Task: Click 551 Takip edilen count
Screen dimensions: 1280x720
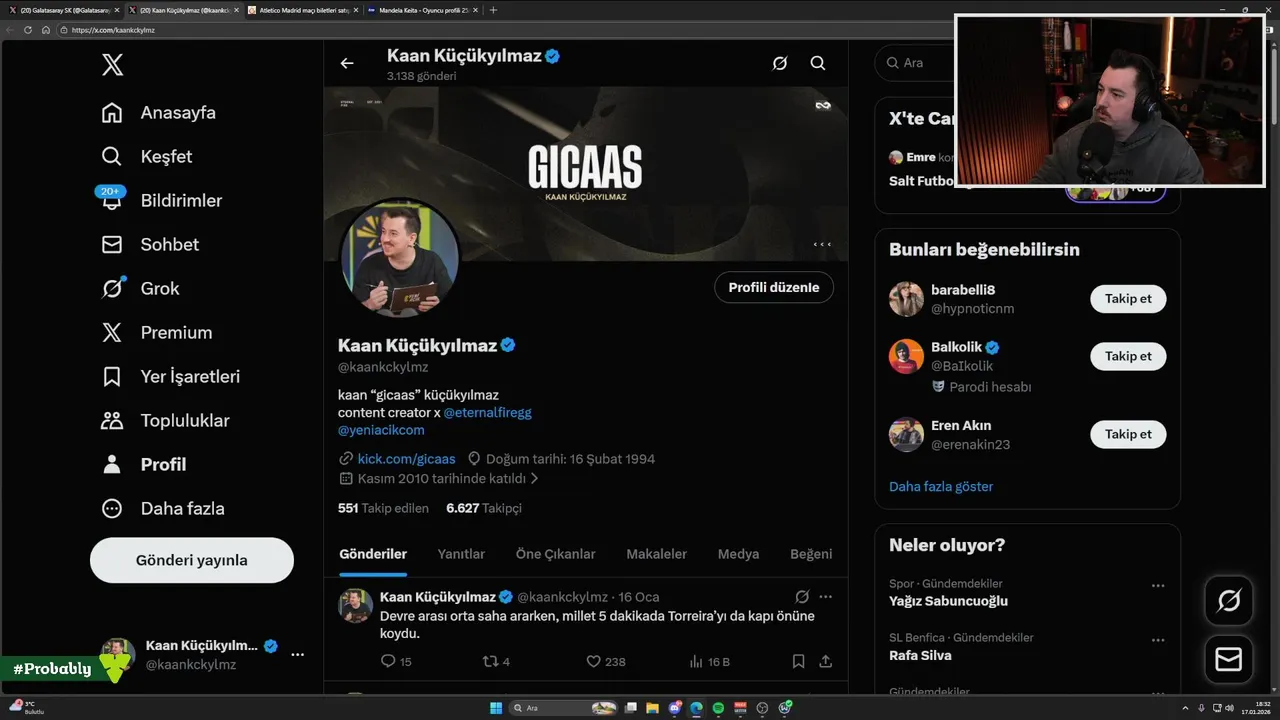Action: click(x=383, y=508)
